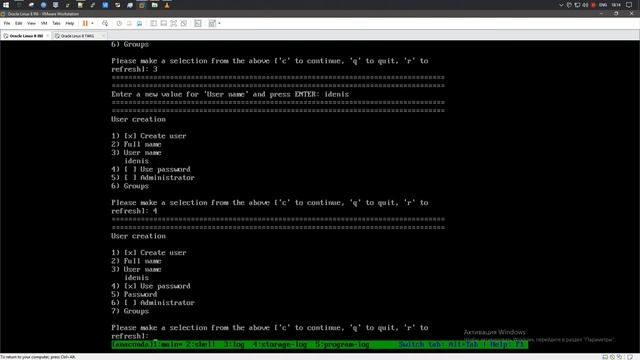Close the second Oracle Linux 8 VM tab

[x=103, y=36]
